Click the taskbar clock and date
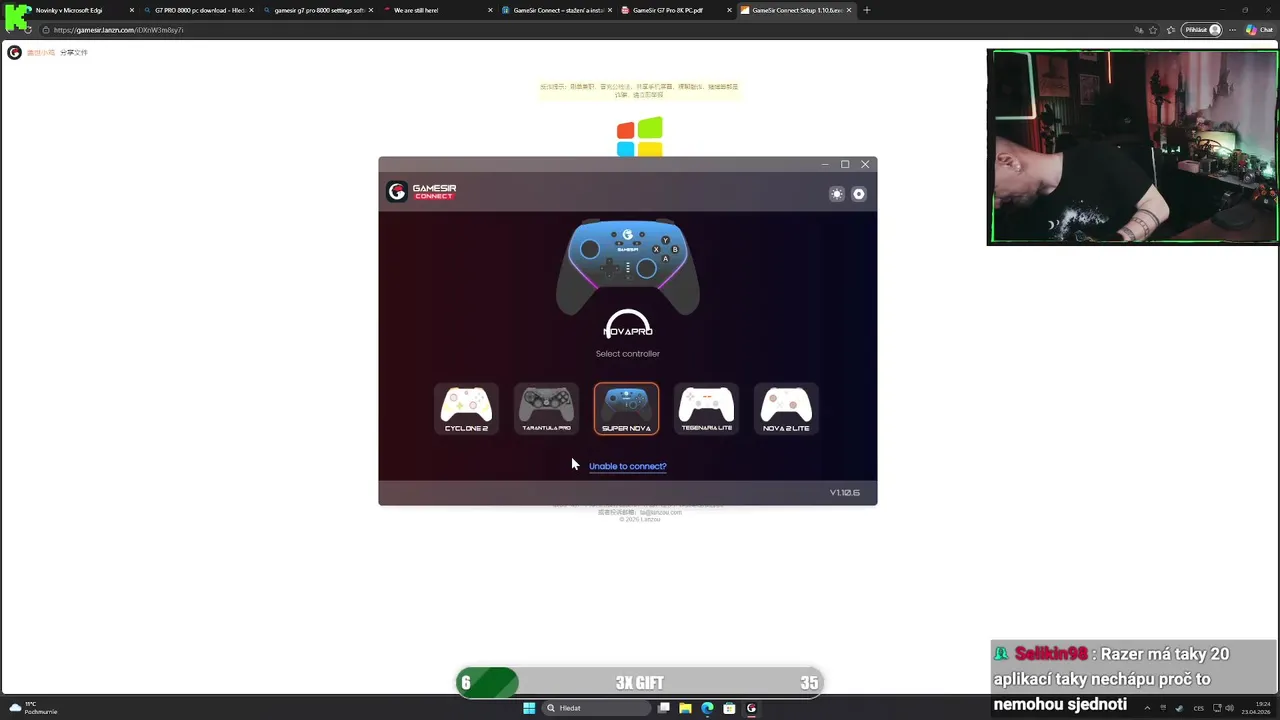 coord(1256,708)
